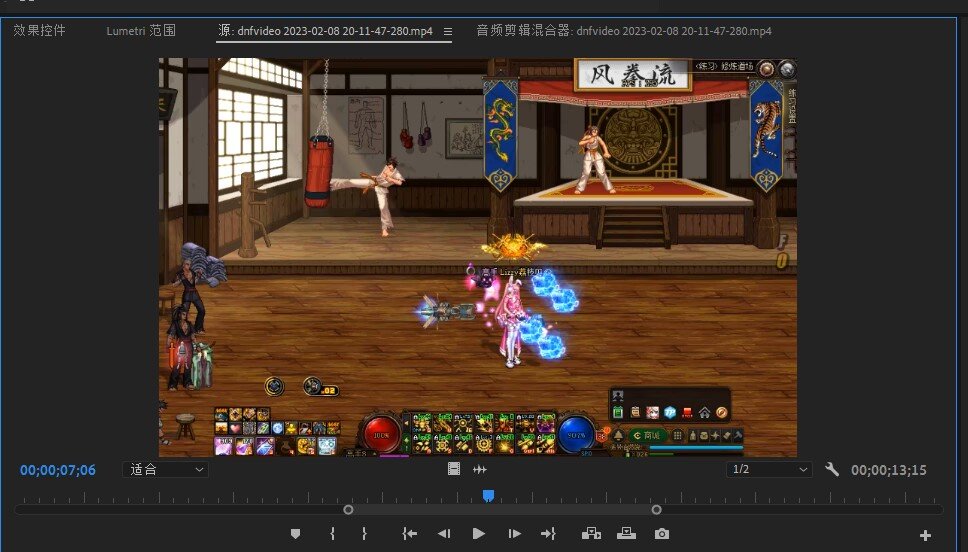
Task: Click the right zoom scrollbar handle
Action: click(656, 509)
